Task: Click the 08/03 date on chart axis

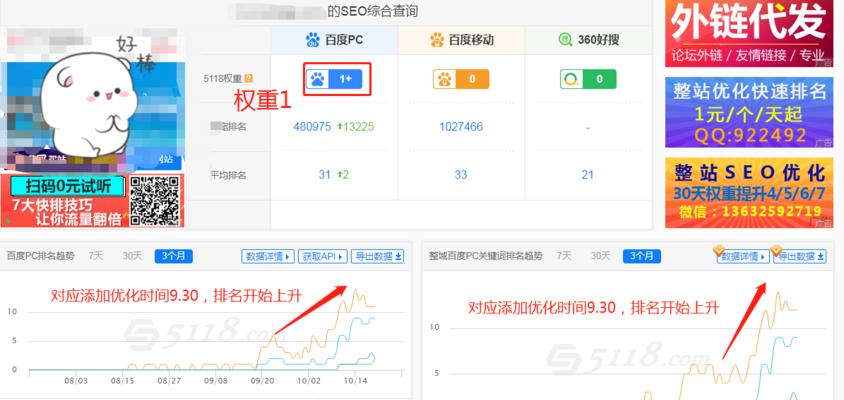Action: [76, 381]
